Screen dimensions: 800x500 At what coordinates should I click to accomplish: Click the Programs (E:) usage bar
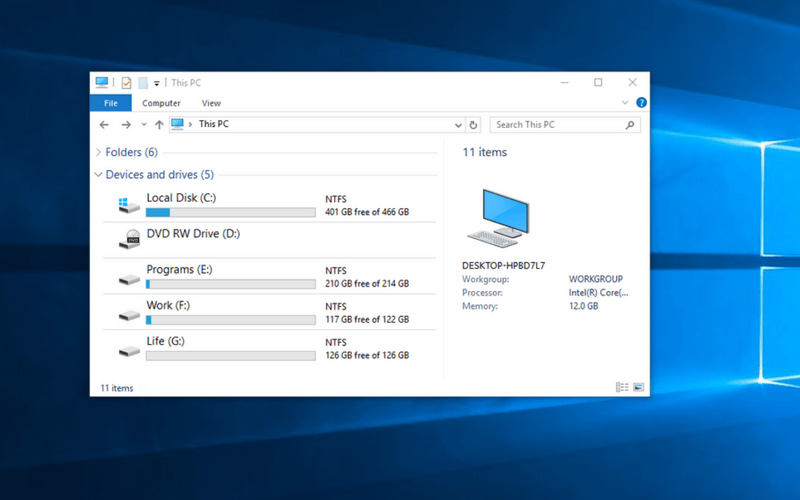click(x=231, y=284)
